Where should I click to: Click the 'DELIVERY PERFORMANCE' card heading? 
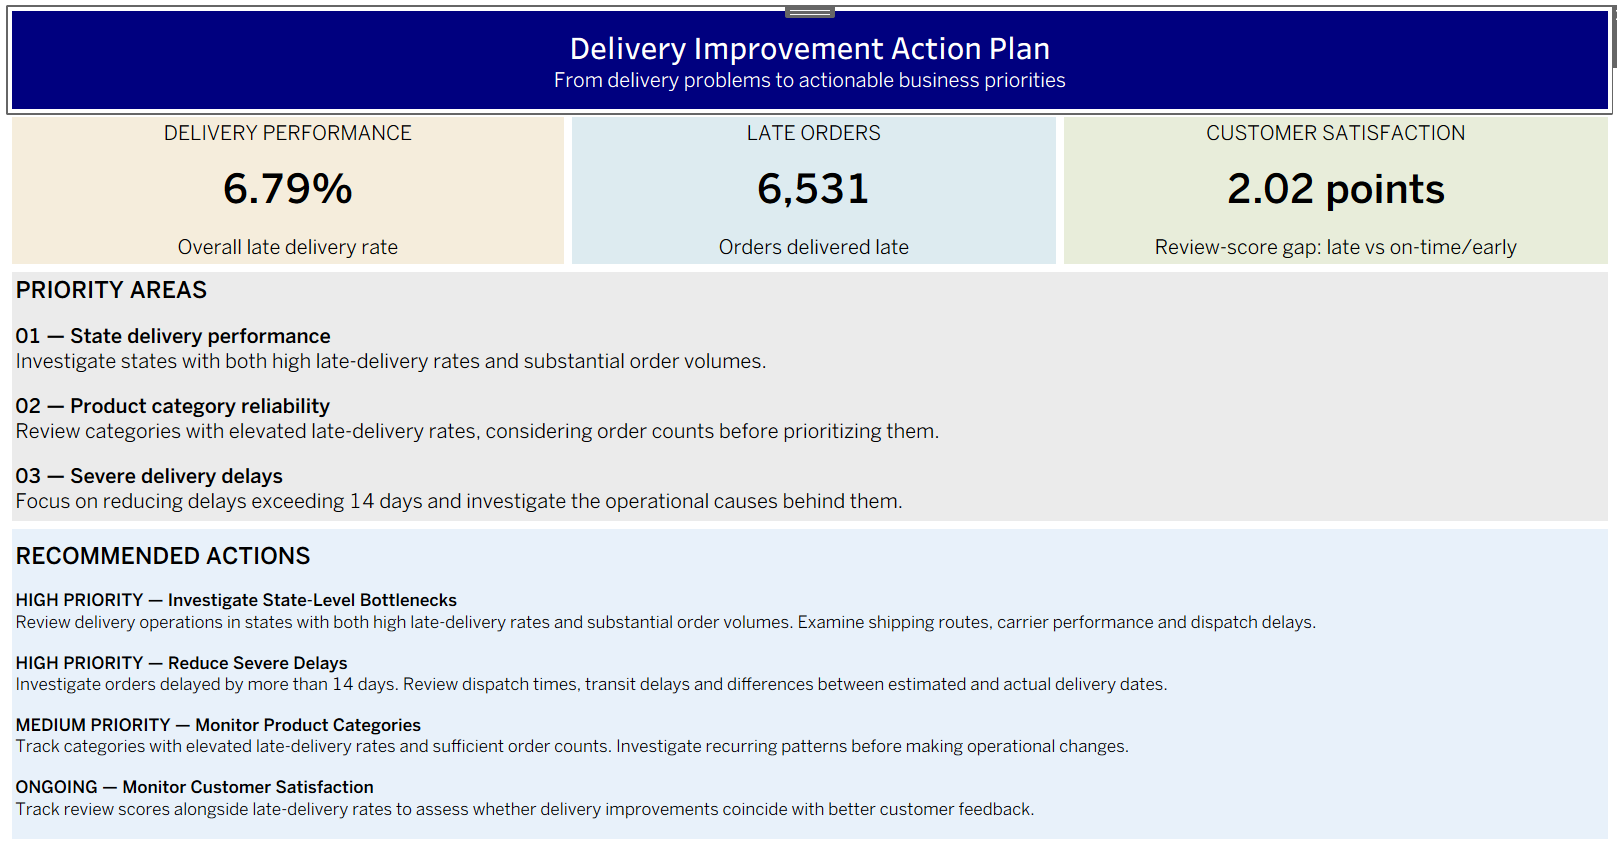[288, 133]
